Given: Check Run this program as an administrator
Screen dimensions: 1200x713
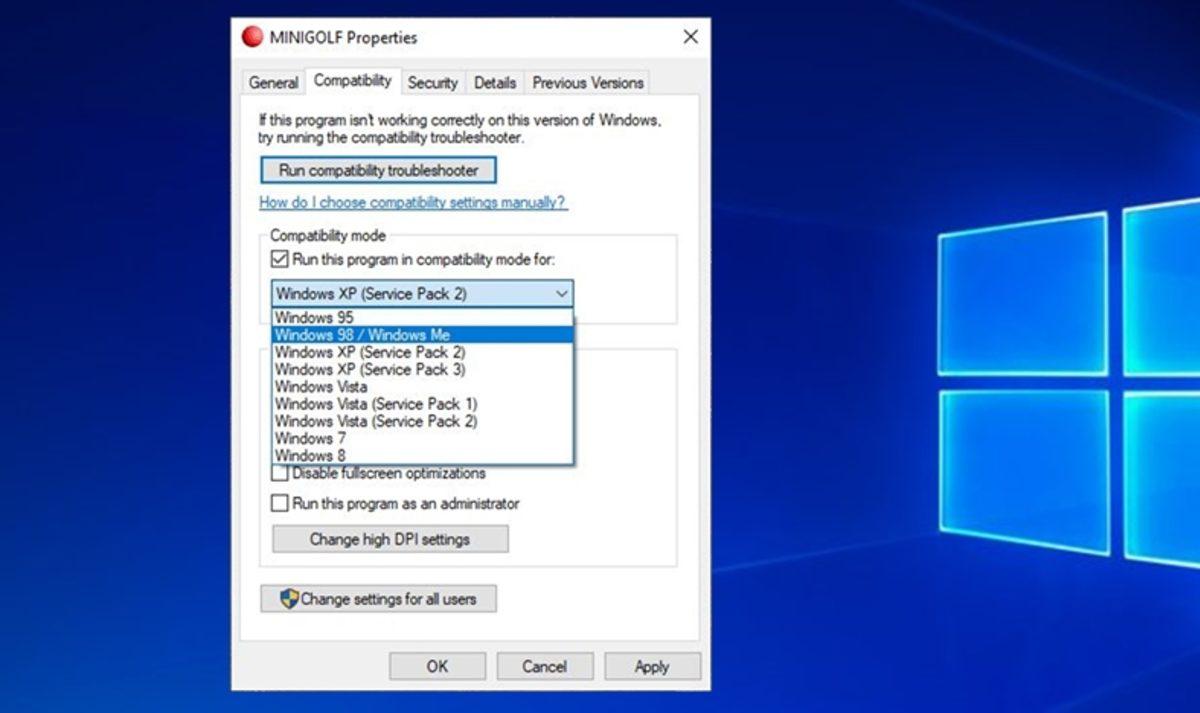Looking at the screenshot, I should (279, 504).
